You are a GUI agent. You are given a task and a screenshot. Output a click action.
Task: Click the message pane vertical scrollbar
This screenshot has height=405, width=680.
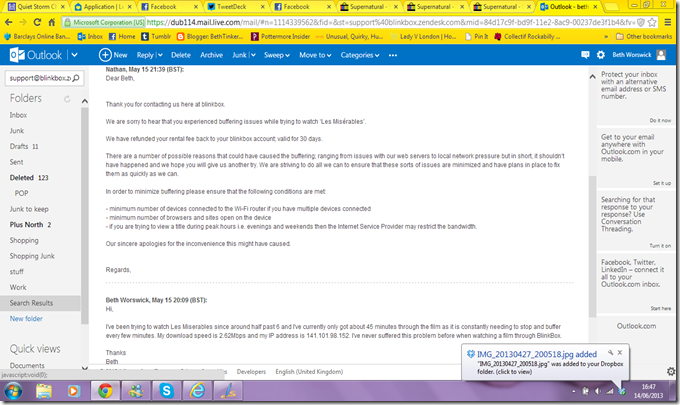click(x=592, y=246)
